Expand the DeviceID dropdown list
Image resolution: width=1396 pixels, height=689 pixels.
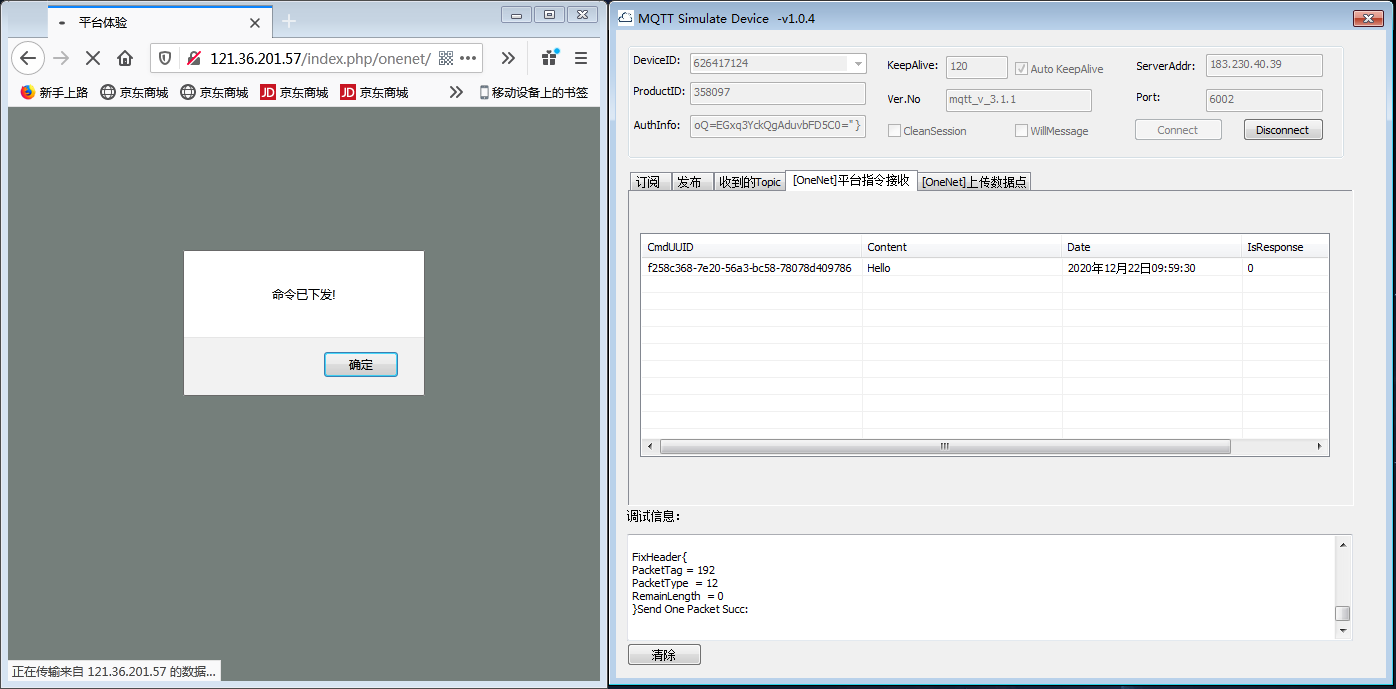(x=857, y=64)
